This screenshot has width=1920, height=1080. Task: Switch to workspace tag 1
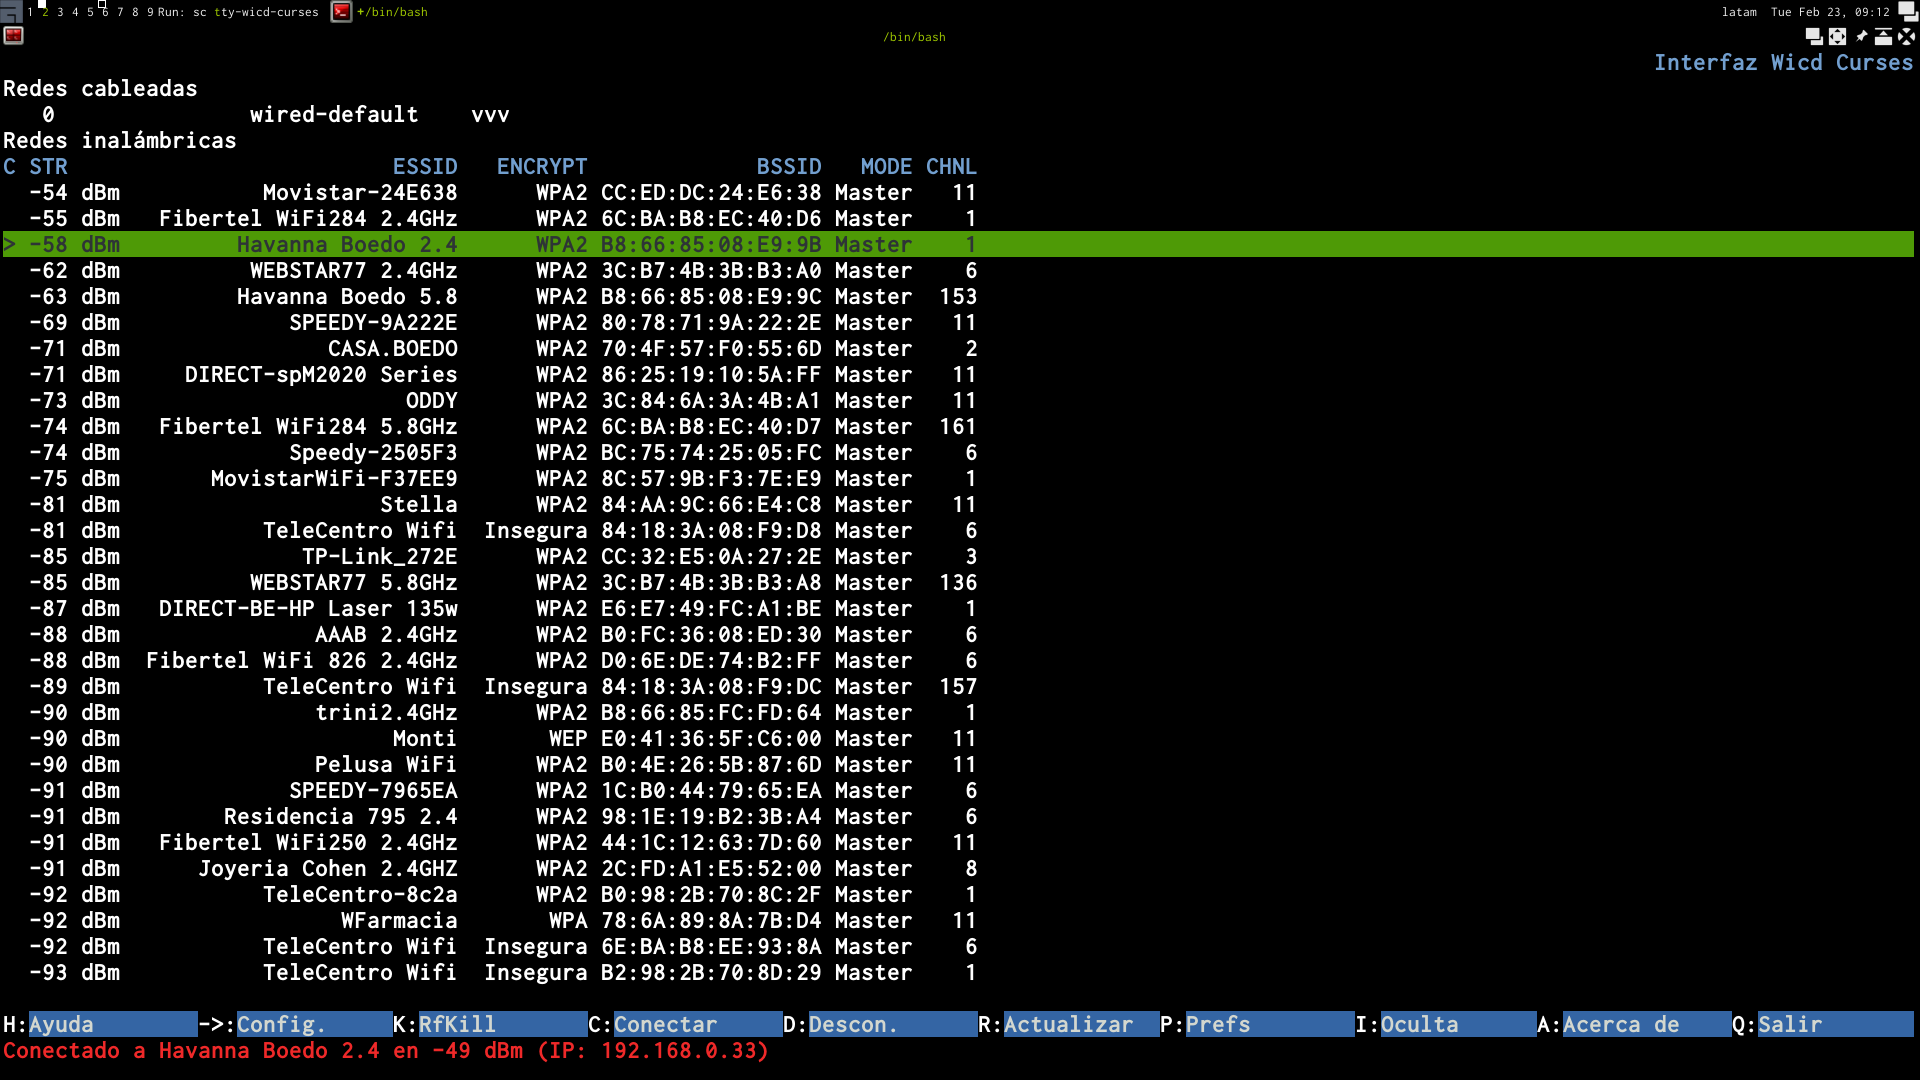tap(30, 12)
